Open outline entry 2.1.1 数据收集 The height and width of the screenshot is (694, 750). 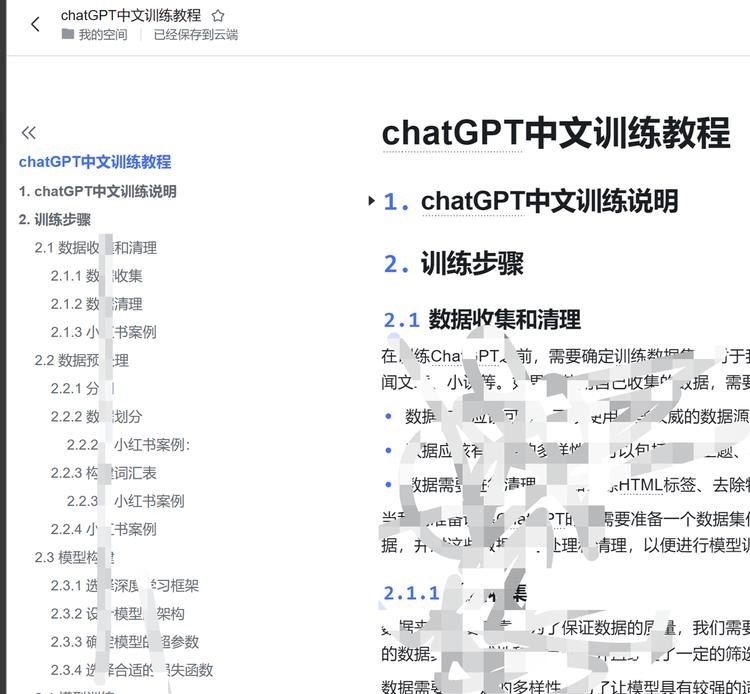click(x=97, y=276)
